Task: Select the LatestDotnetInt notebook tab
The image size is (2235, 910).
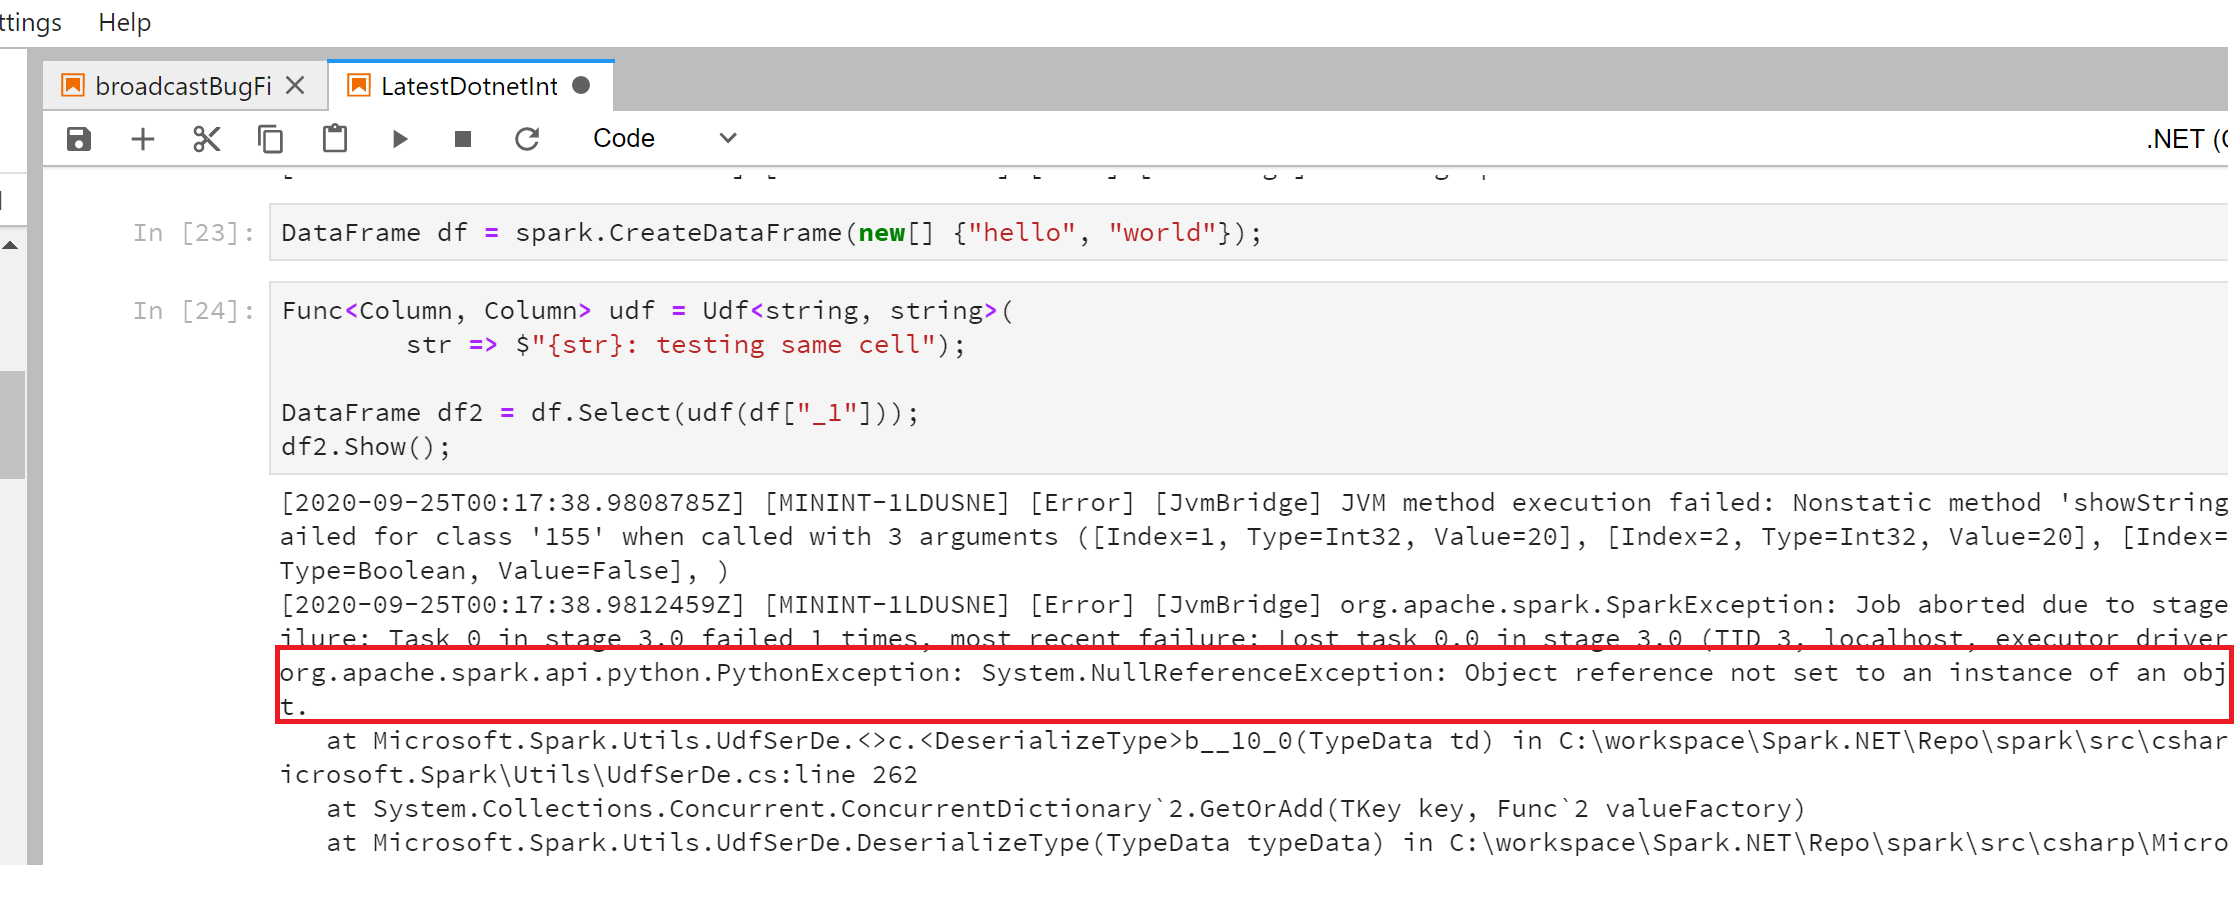Action: pos(470,86)
